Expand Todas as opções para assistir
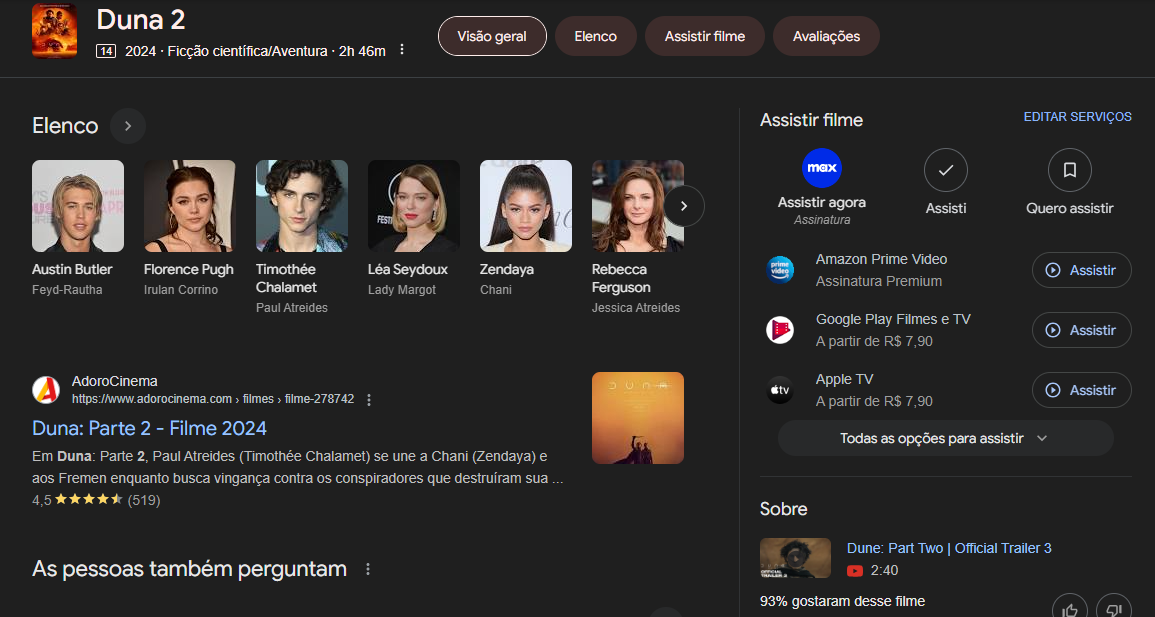Screen dimensions: 1155x617 click(x=946, y=439)
